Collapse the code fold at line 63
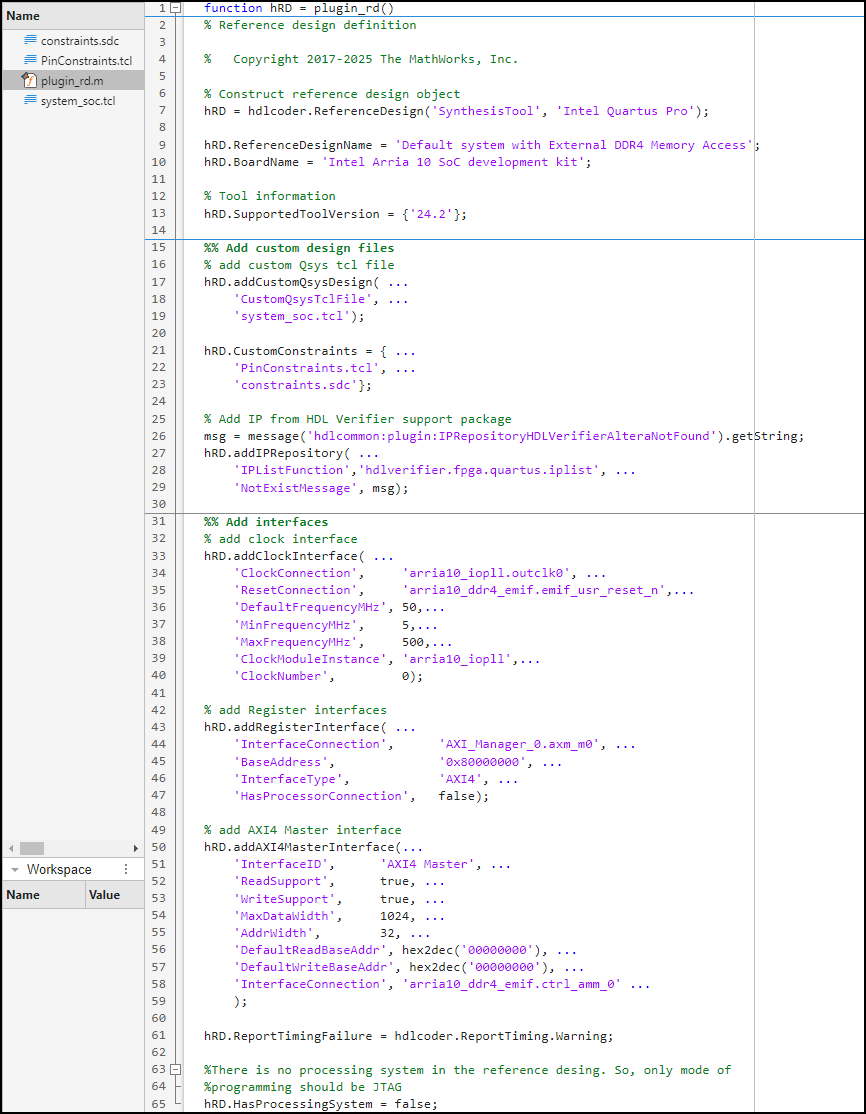This screenshot has width=866, height=1114. (176, 1070)
